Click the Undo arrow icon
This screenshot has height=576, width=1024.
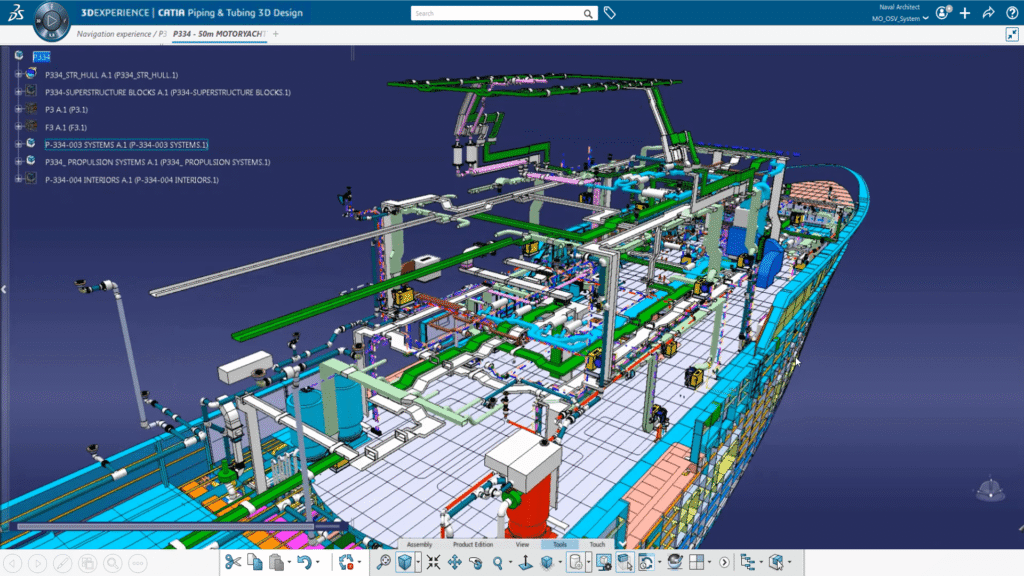[x=303, y=562]
